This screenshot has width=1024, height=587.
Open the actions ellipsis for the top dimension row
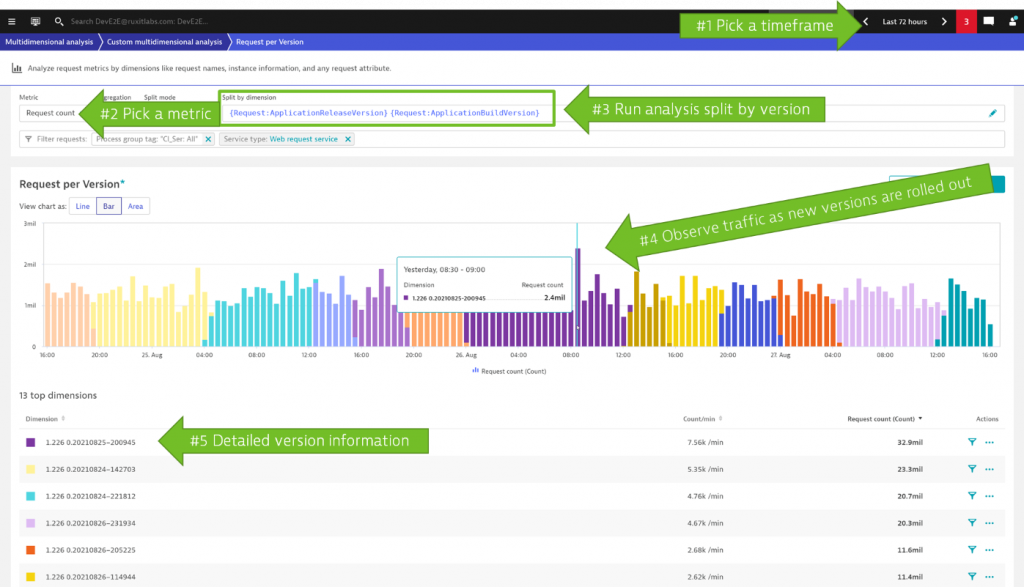989,441
